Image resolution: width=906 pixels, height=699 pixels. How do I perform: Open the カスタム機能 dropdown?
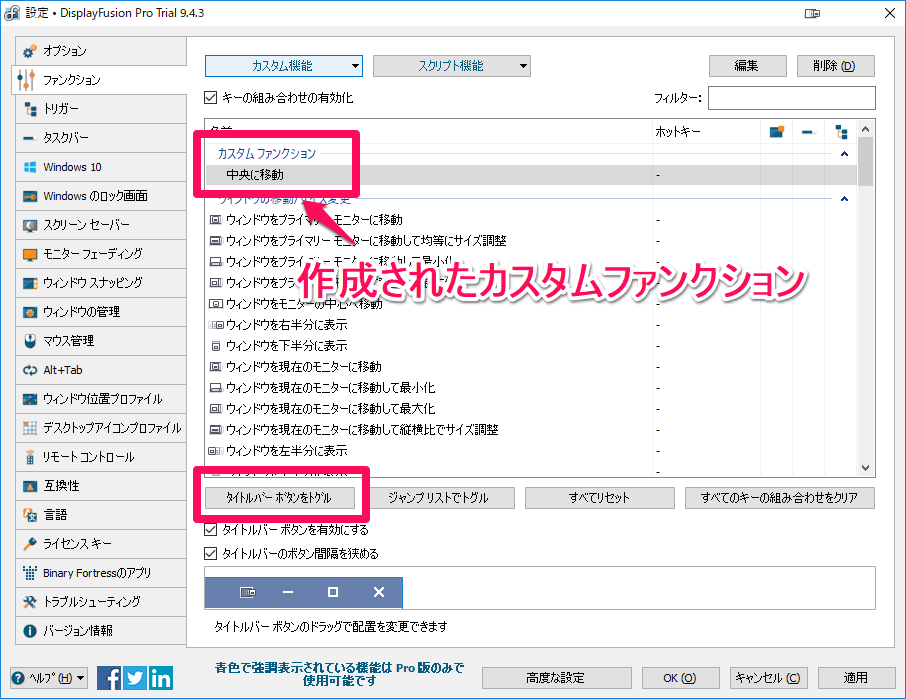284,66
